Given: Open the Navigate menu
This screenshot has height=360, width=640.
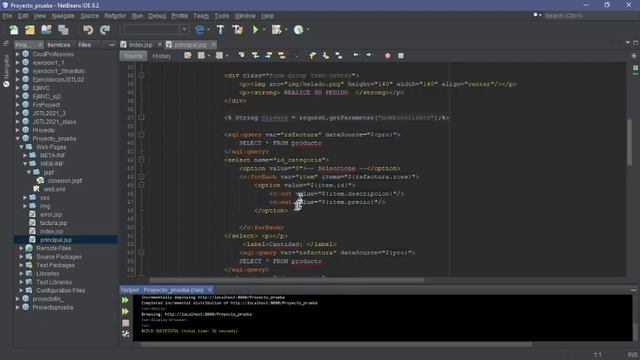Looking at the screenshot, I should [x=63, y=16].
